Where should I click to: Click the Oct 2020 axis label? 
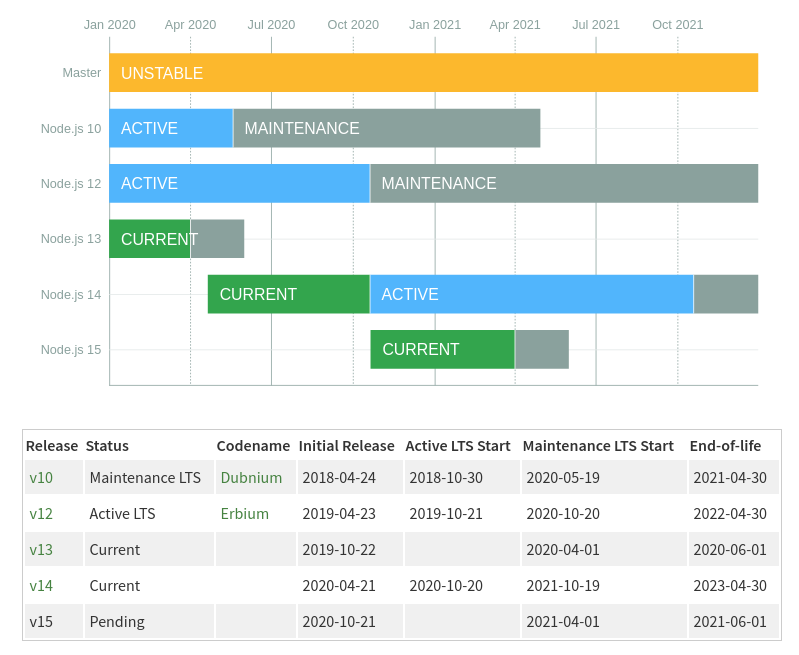pos(353,24)
